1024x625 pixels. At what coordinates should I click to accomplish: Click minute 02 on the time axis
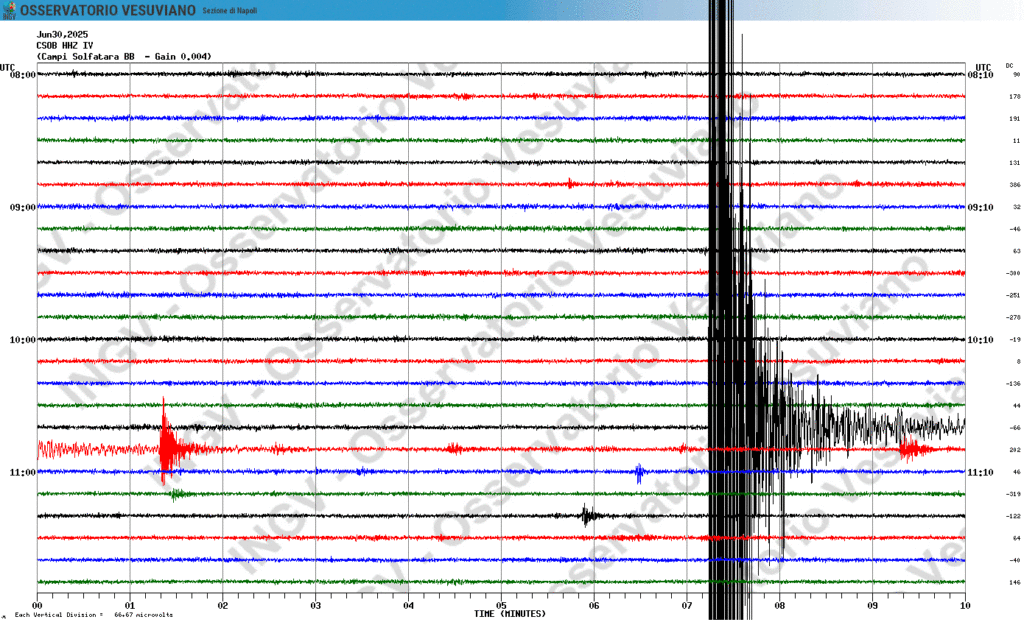[x=223, y=606]
